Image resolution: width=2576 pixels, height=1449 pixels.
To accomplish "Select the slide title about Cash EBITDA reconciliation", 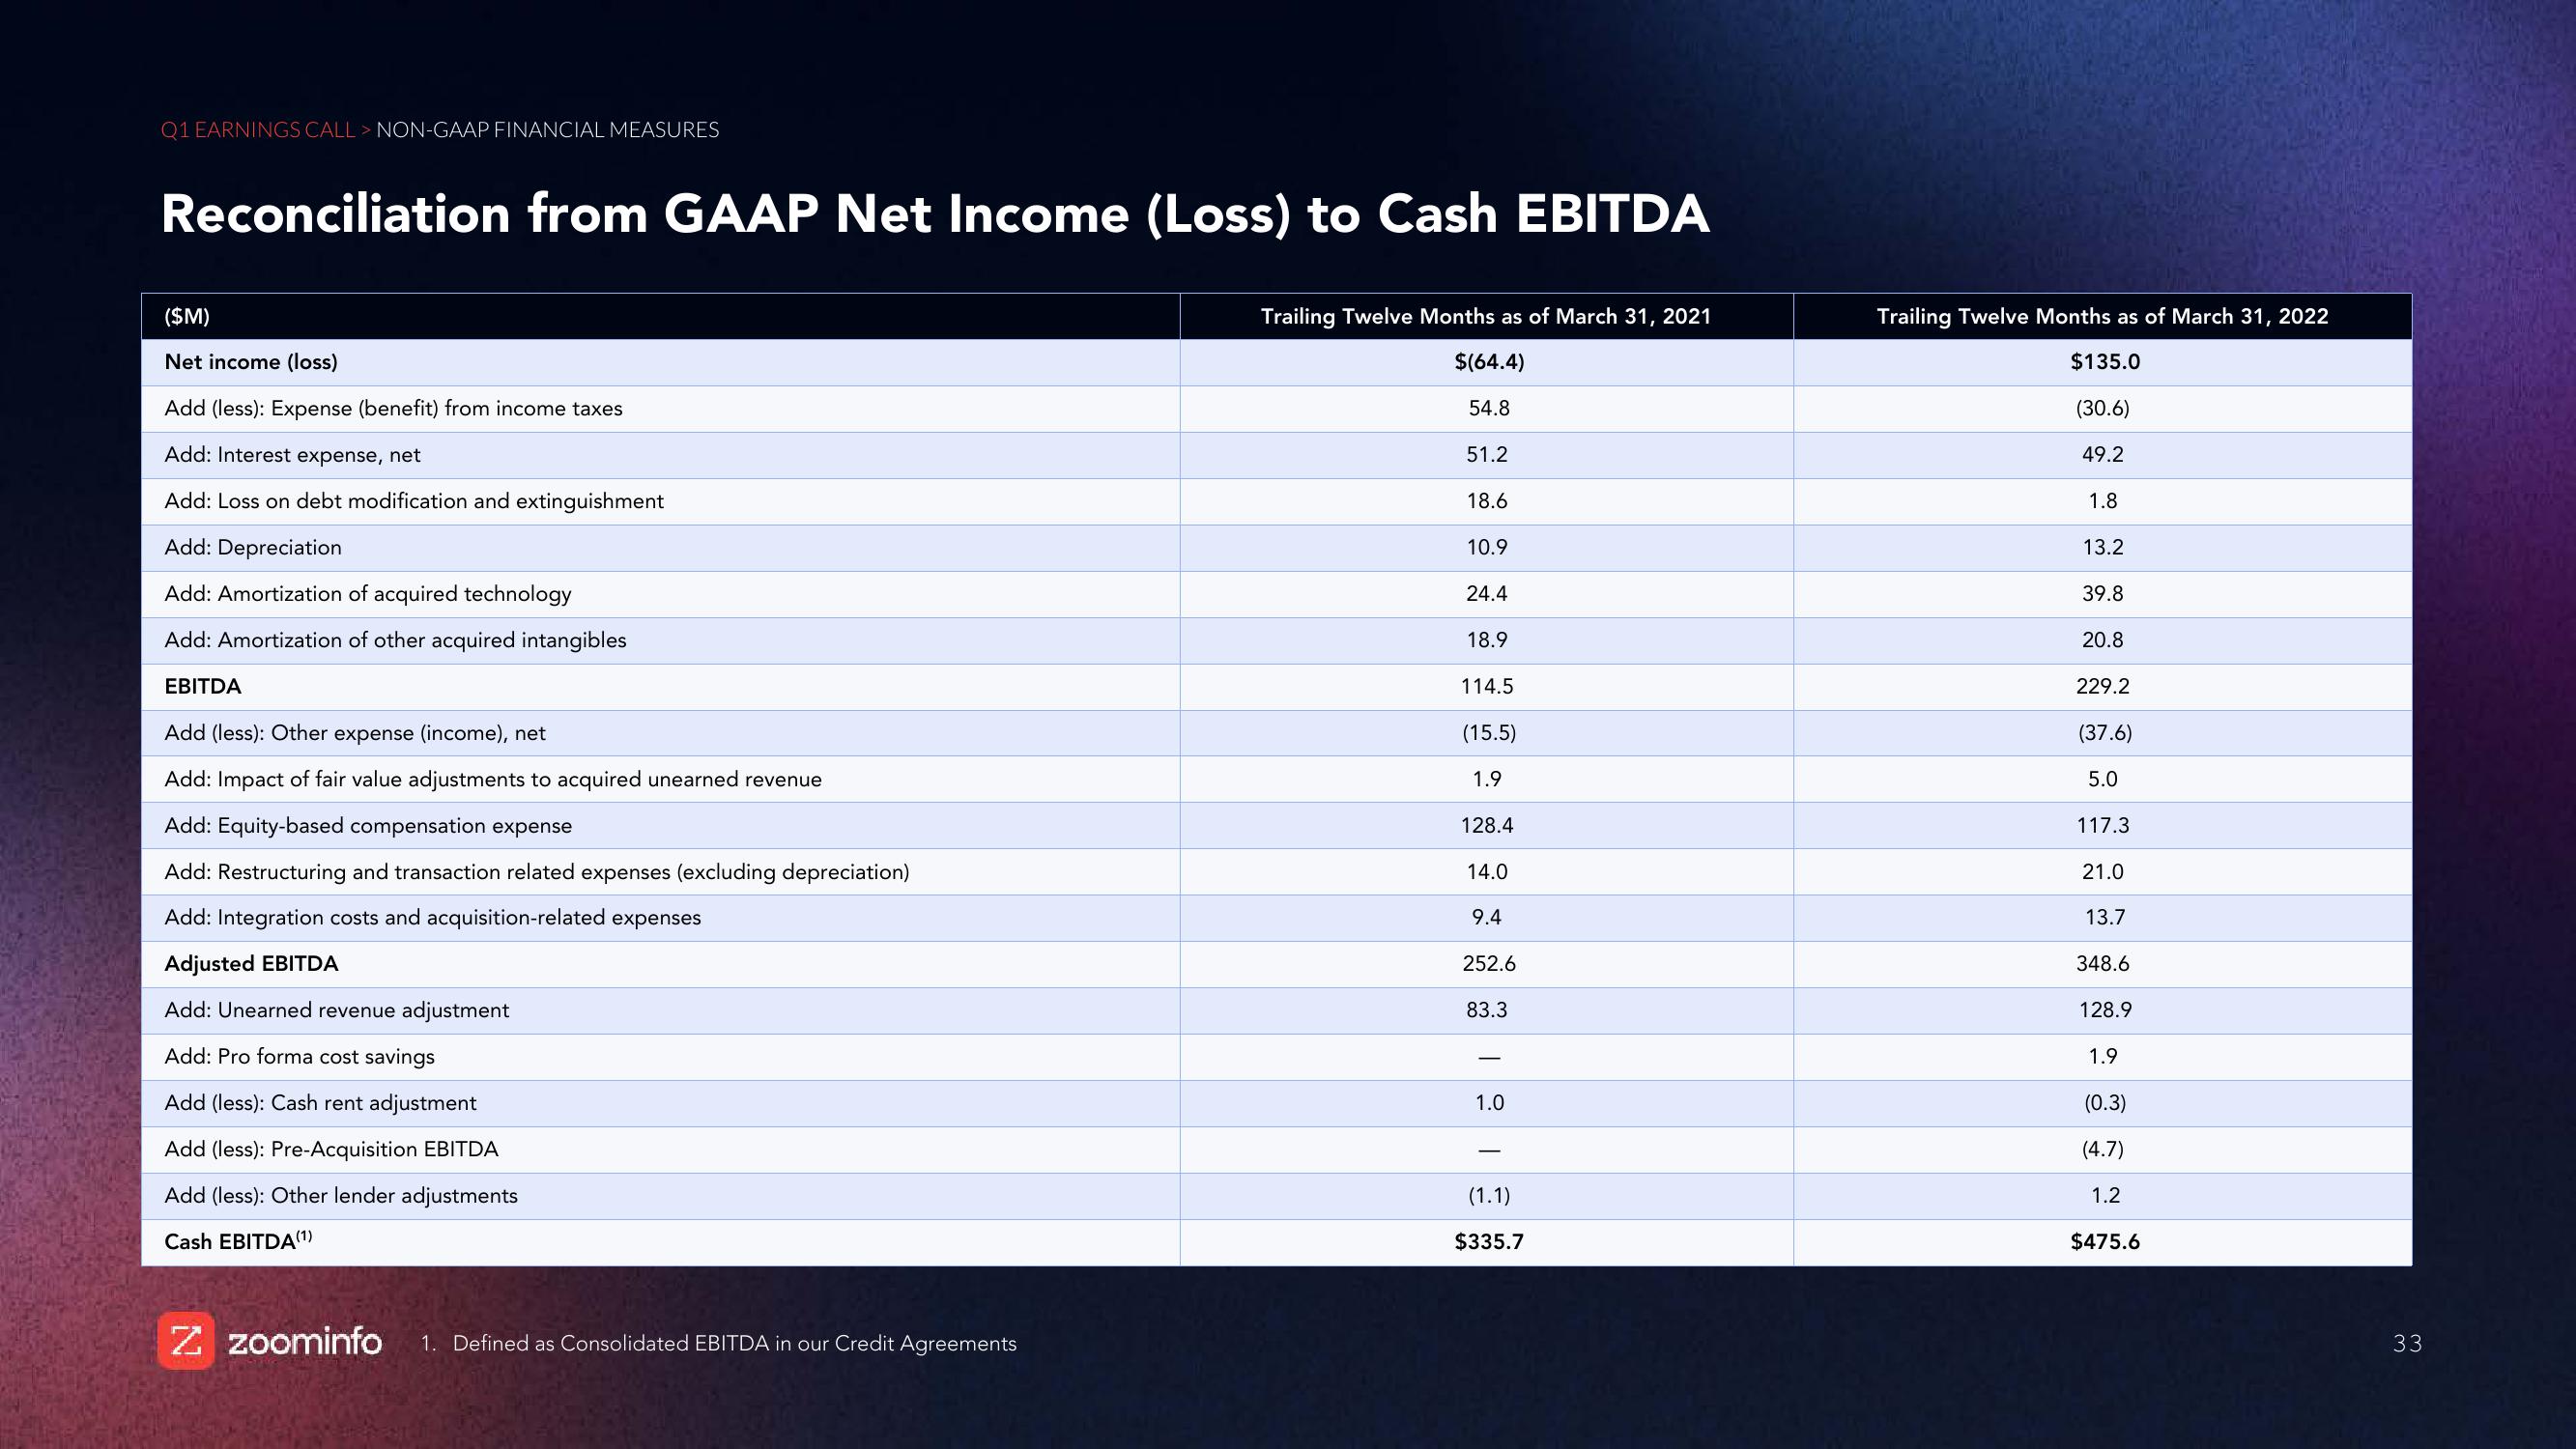I will (x=935, y=214).
